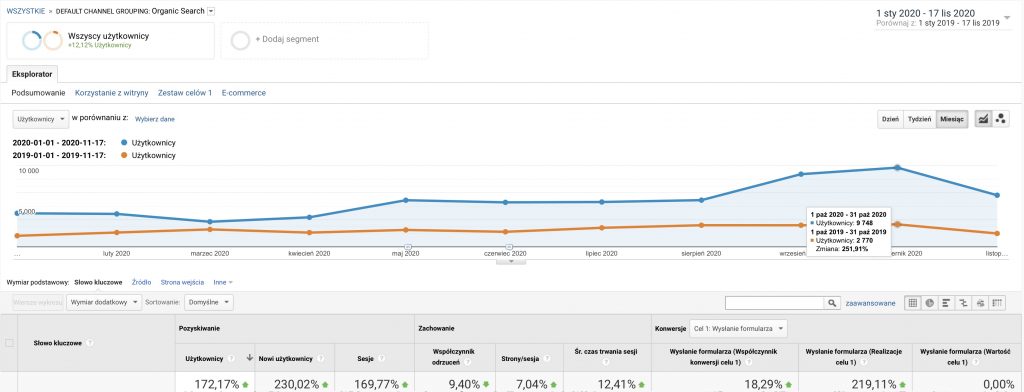Screen dimensions: 1024x392
Task: Click the Wybierz dane link
Action: [x=155, y=119]
